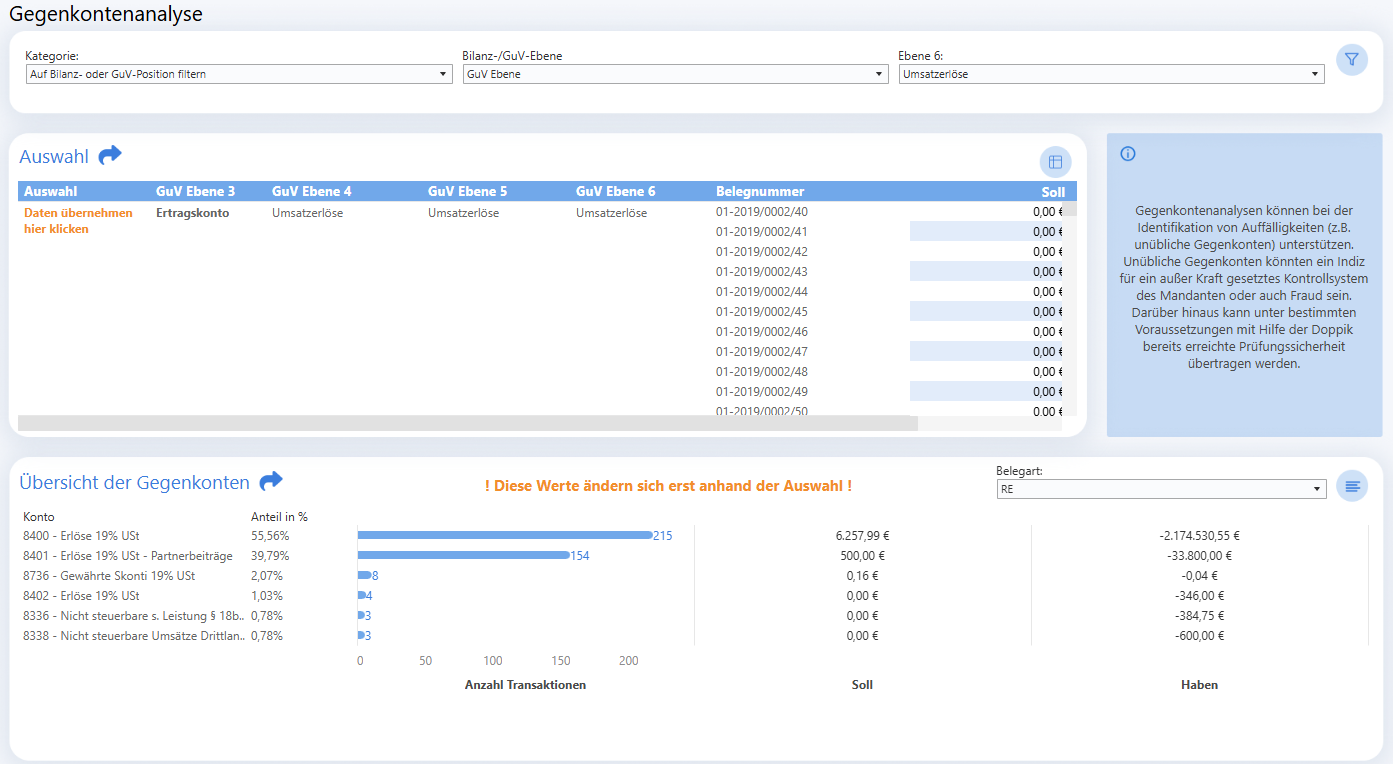
Task: Click the Soll column header in Auswahl table
Action: (1053, 192)
